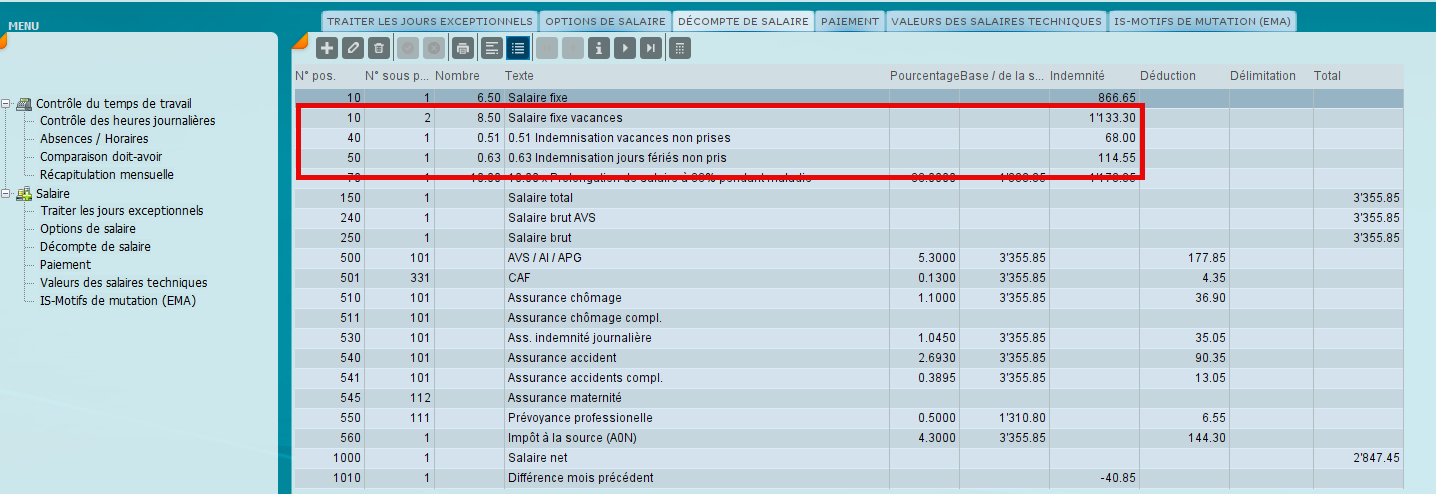Viewport: 1436px width, 494px height.
Task: Open Récapitulation mensuelle menu item
Action: (x=107, y=175)
